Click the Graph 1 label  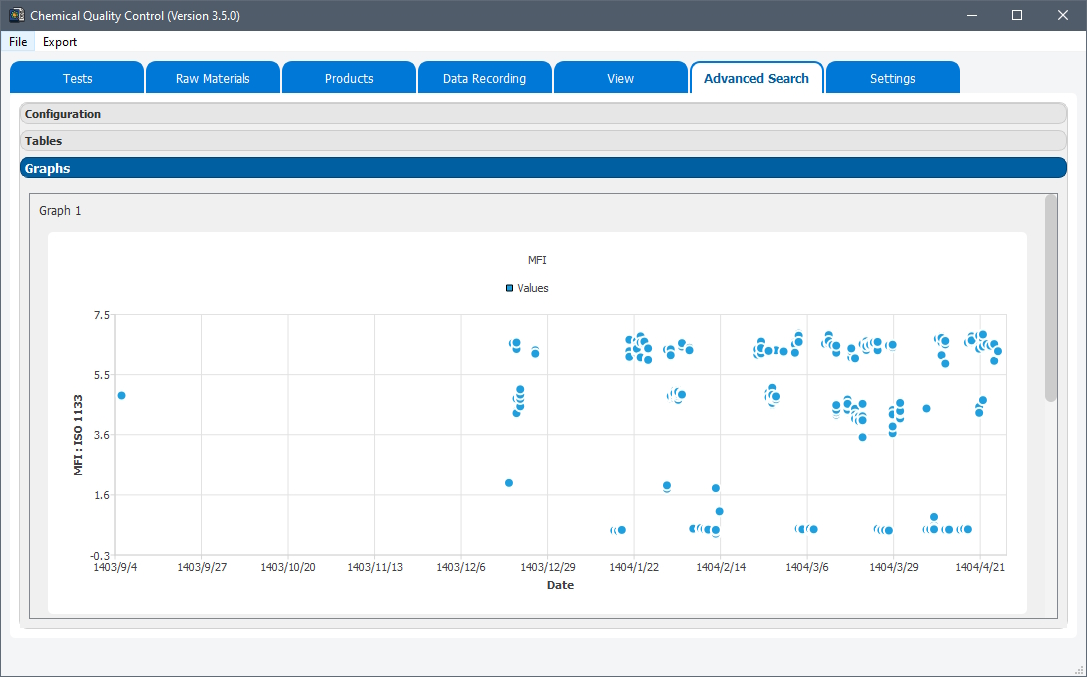tap(59, 210)
